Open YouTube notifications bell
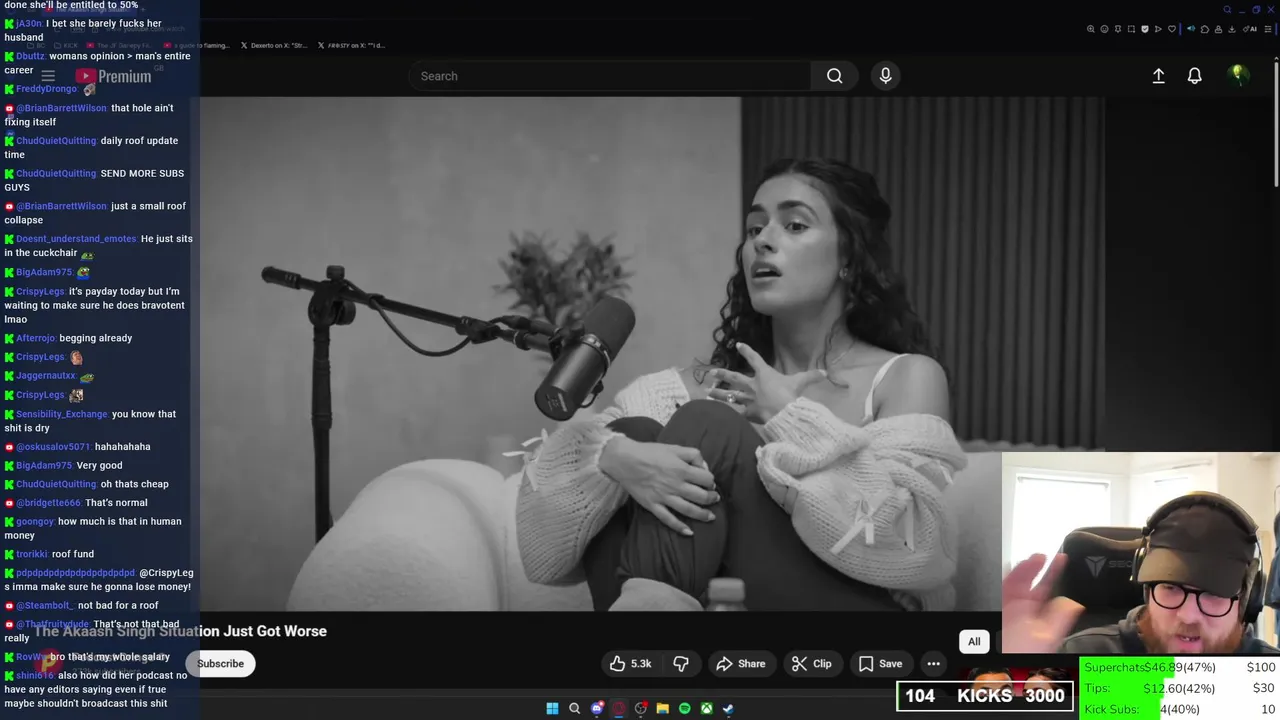 [1194, 76]
